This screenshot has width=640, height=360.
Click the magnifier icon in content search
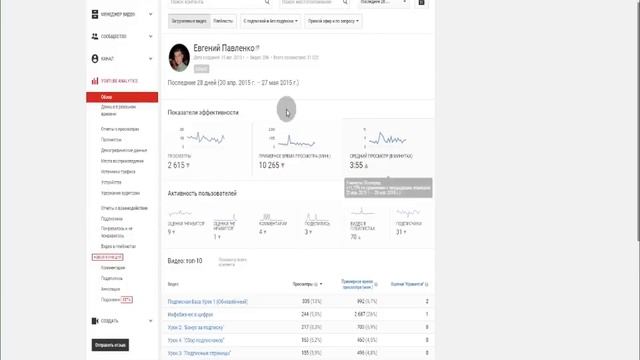[267, 2]
